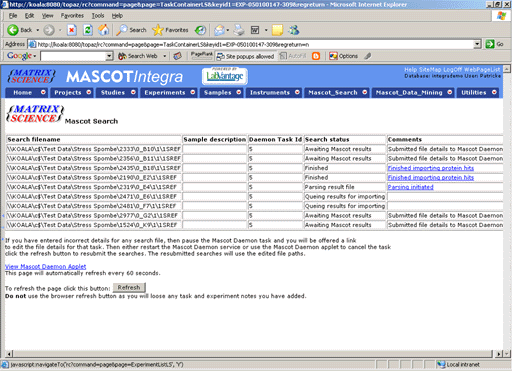Click the green Refresh toolbar icon
The width and height of the screenshot is (512, 371).
[x=88, y=30]
